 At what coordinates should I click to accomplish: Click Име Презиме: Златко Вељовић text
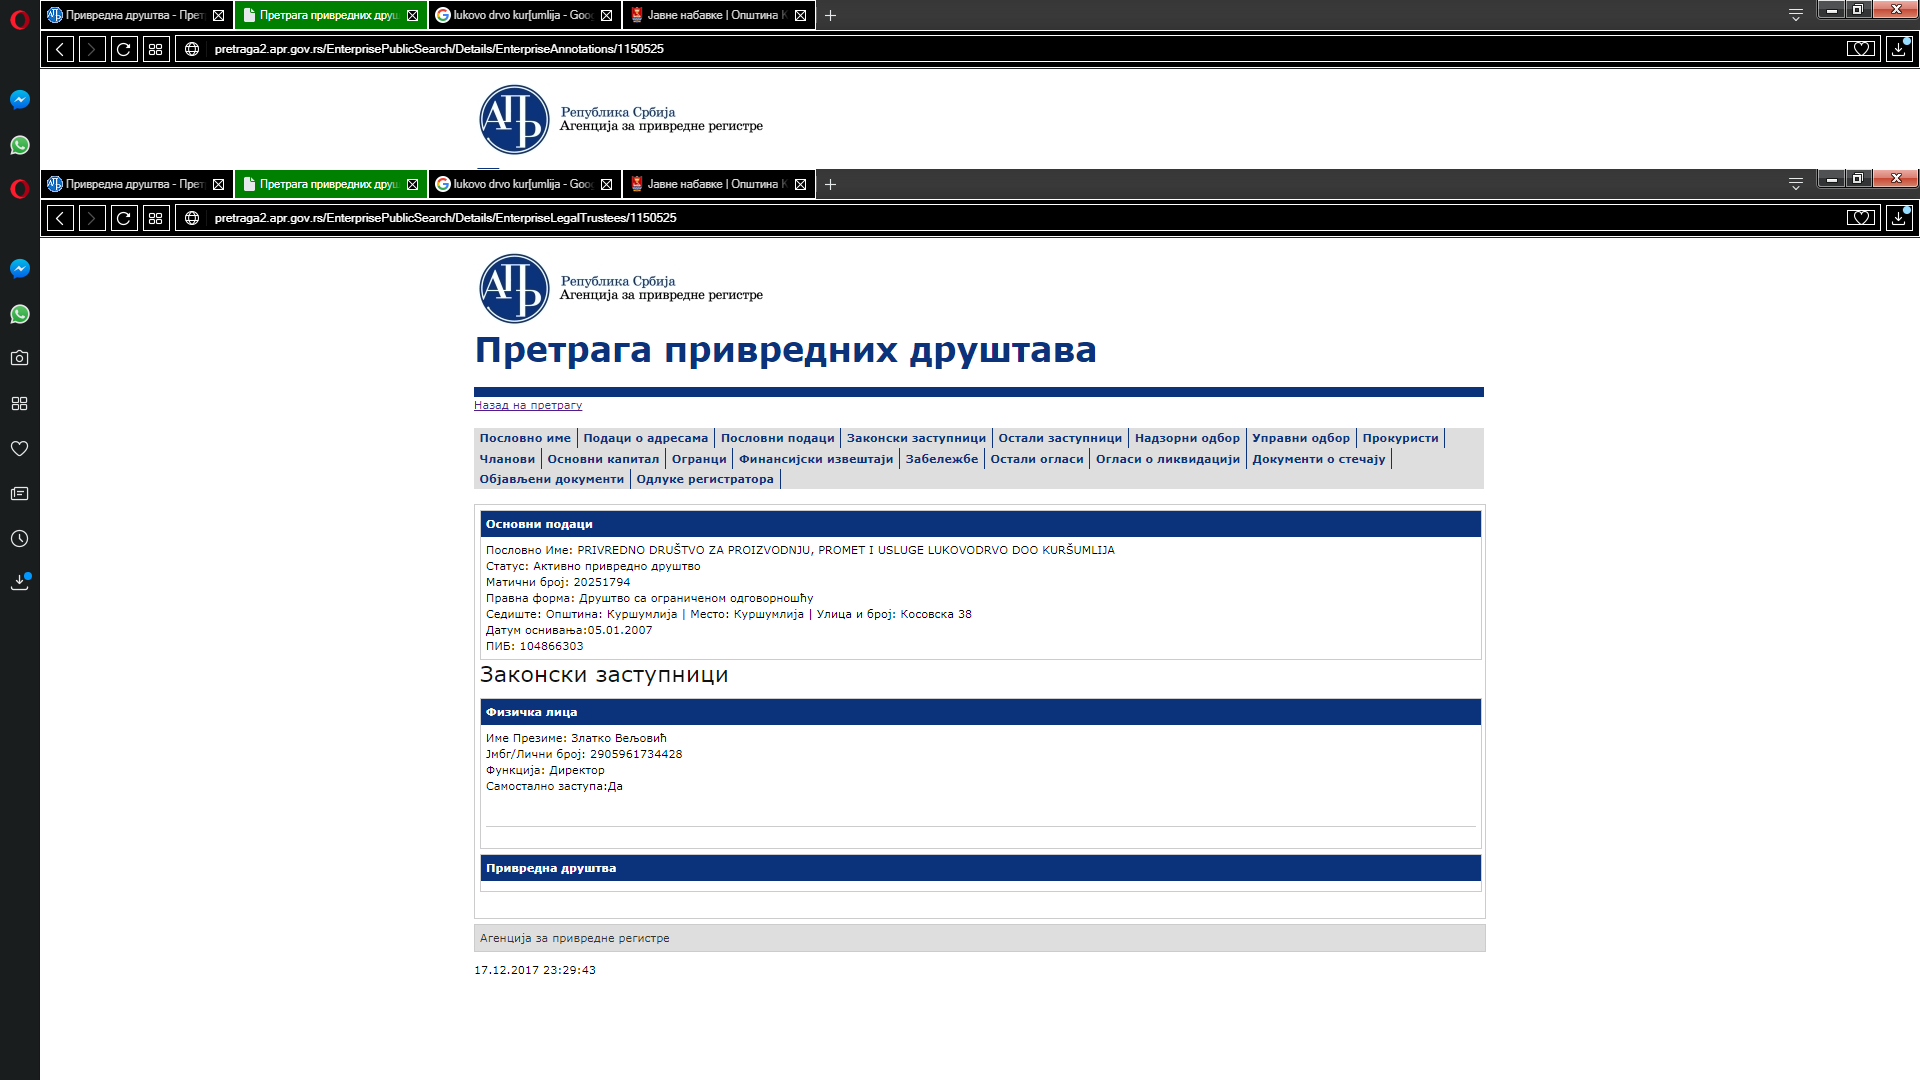tap(576, 738)
